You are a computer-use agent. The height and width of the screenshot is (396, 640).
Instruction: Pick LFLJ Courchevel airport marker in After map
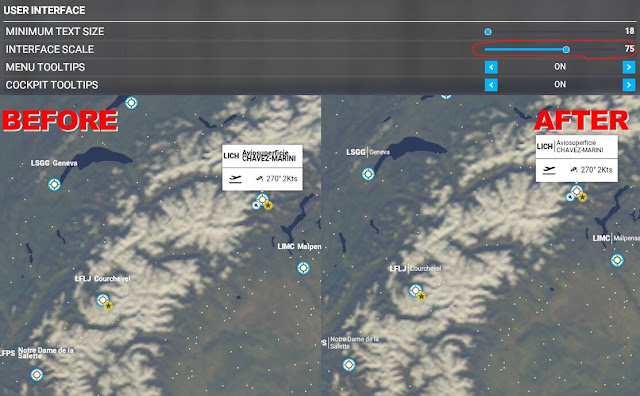tap(416, 290)
